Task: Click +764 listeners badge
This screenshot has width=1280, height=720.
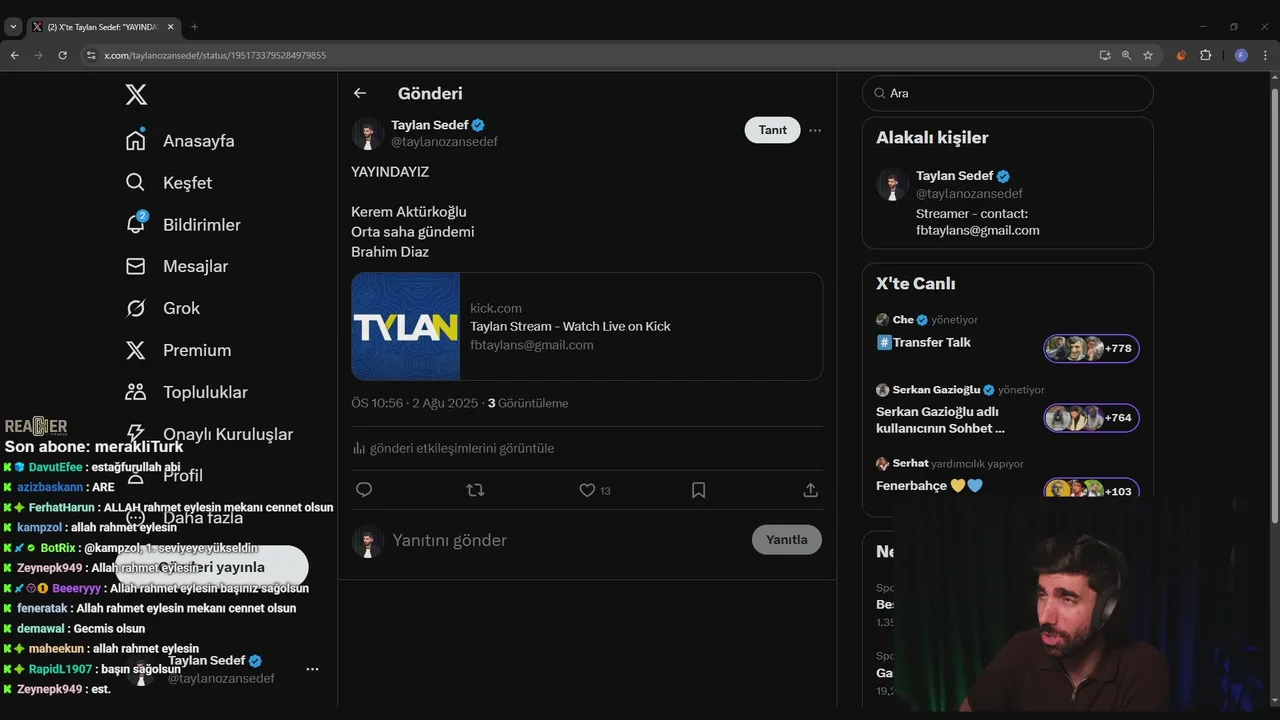Action: [1092, 418]
